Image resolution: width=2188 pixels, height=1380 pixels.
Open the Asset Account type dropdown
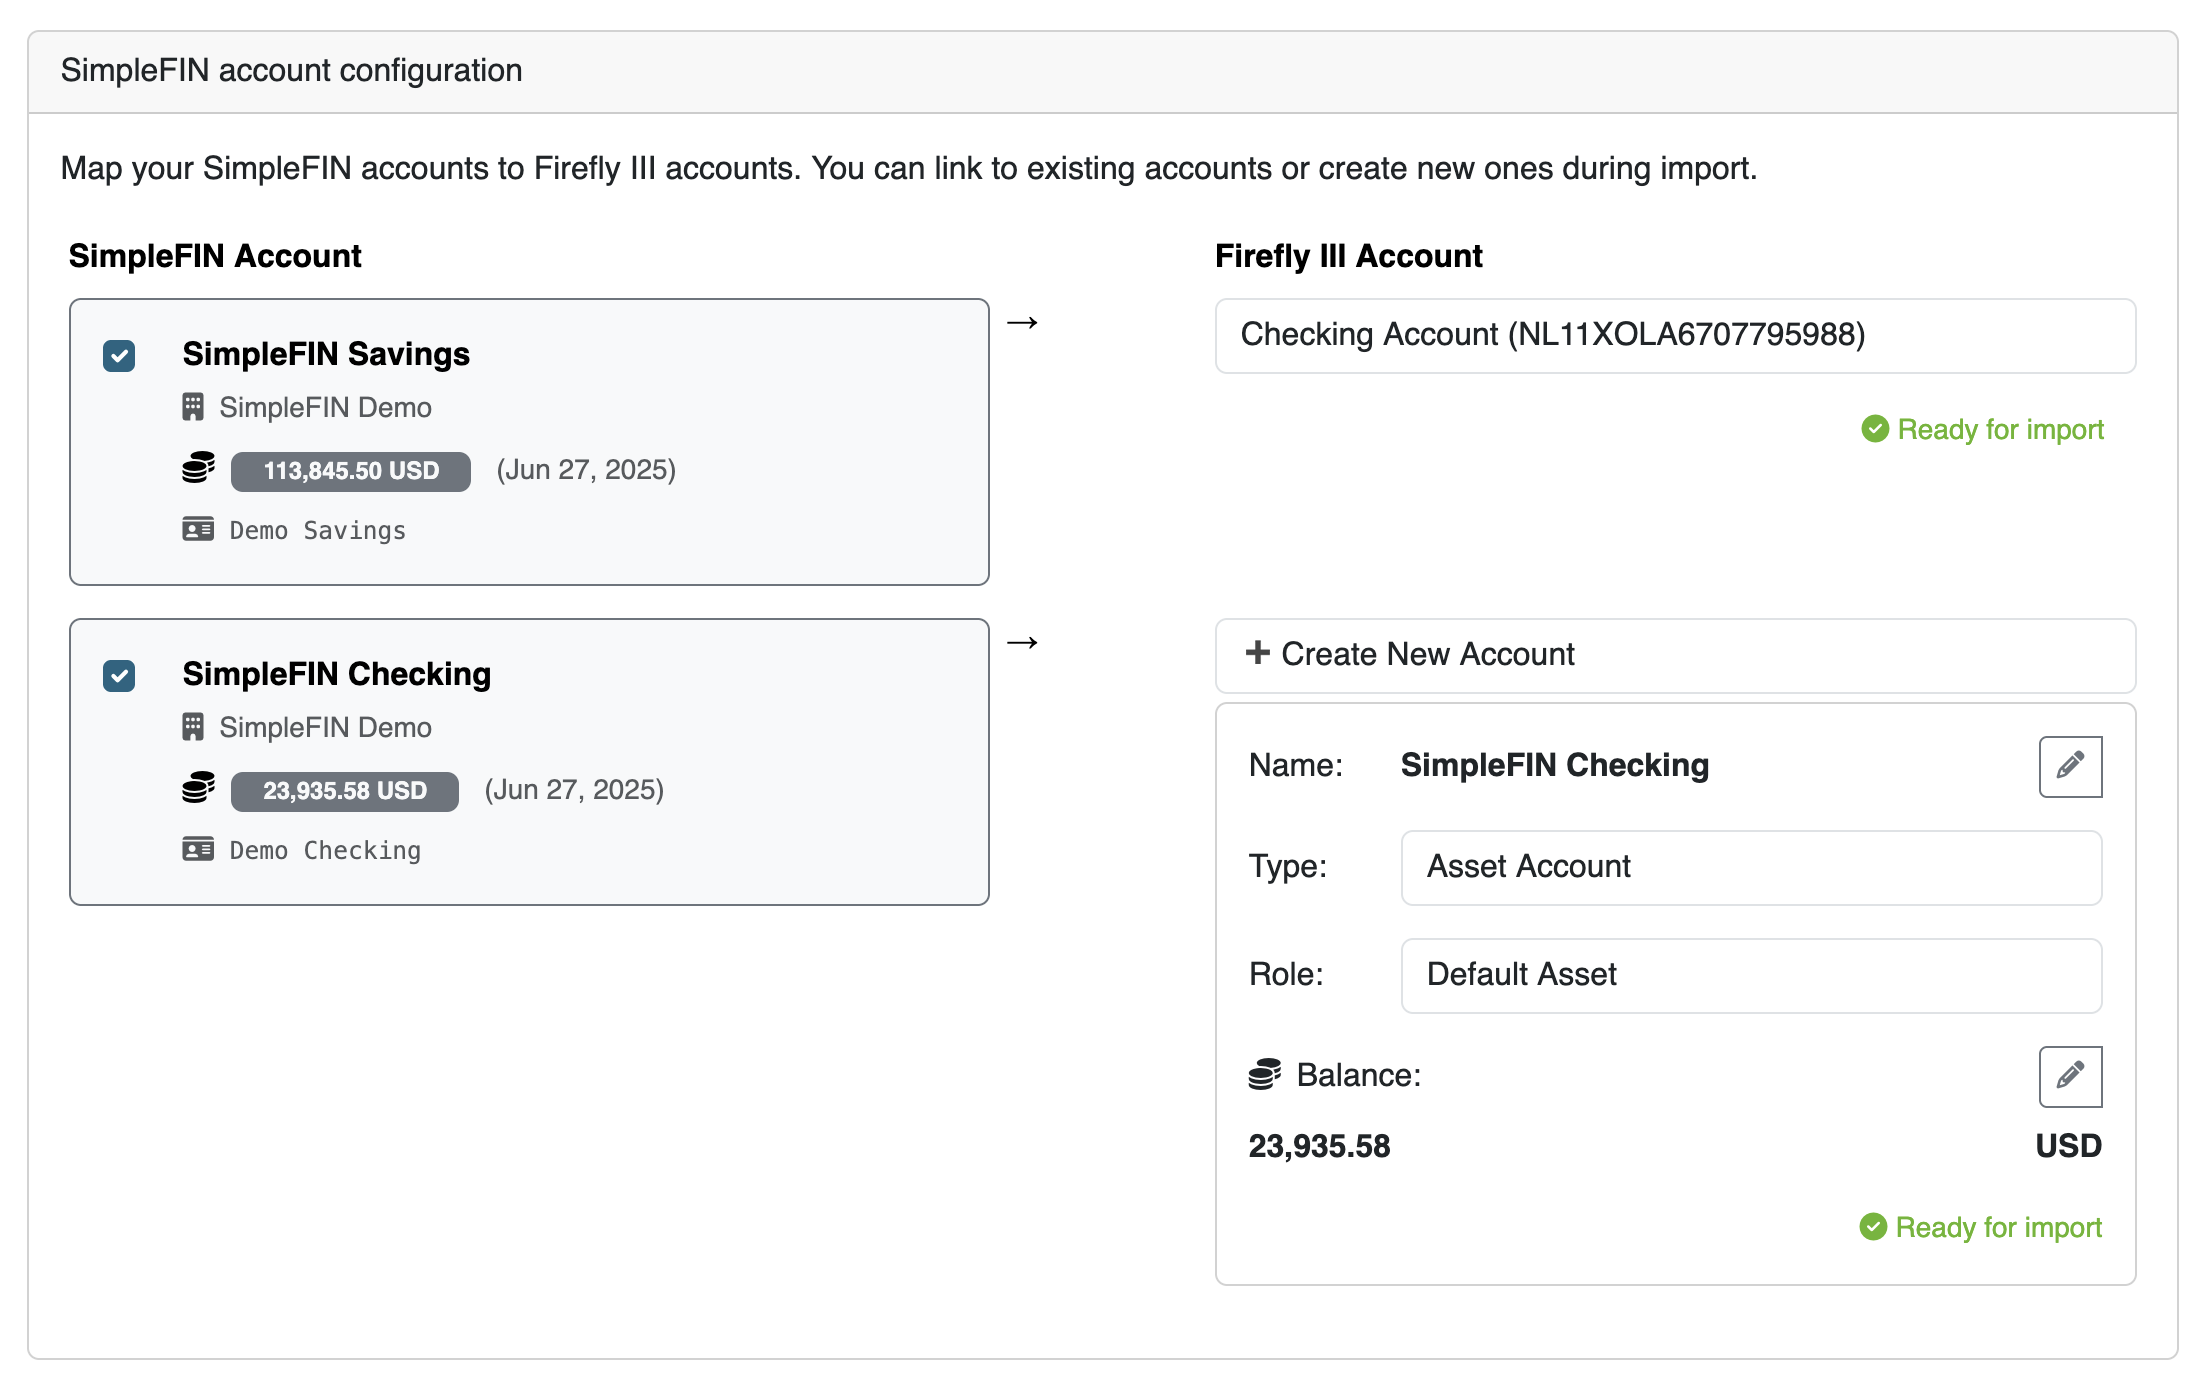1750,867
